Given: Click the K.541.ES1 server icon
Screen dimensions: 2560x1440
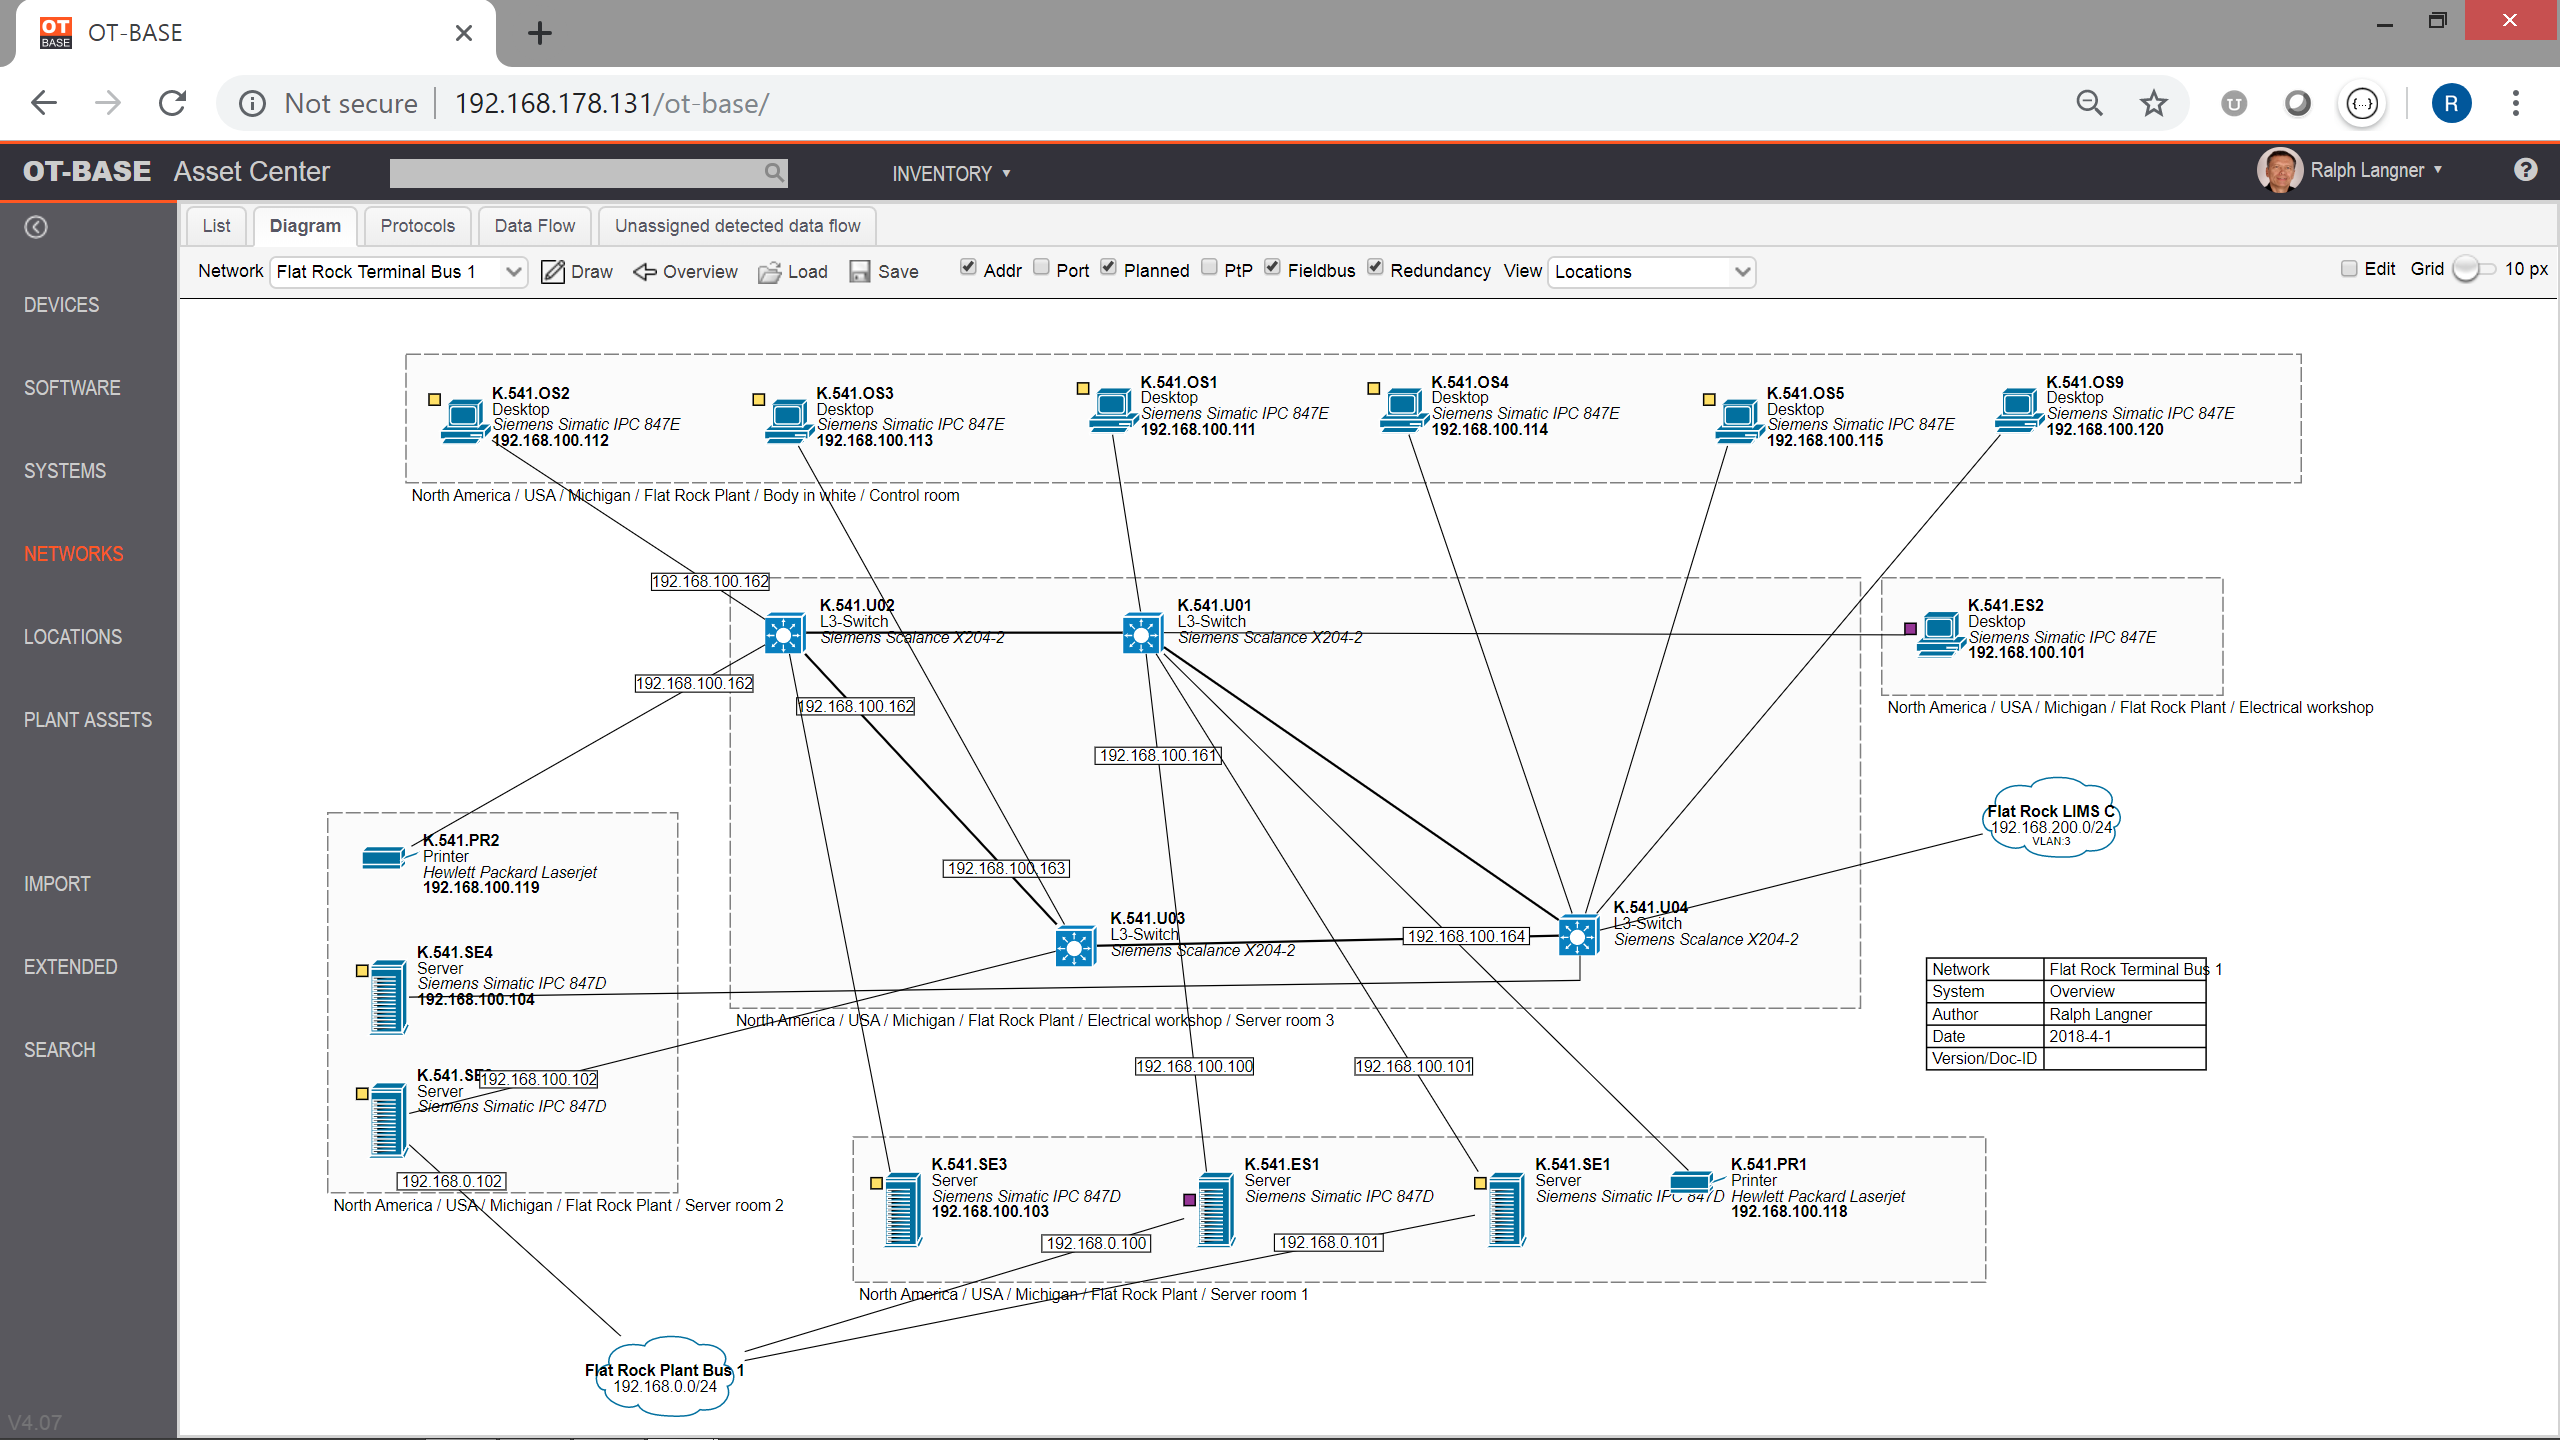Looking at the screenshot, I should click(1216, 1209).
